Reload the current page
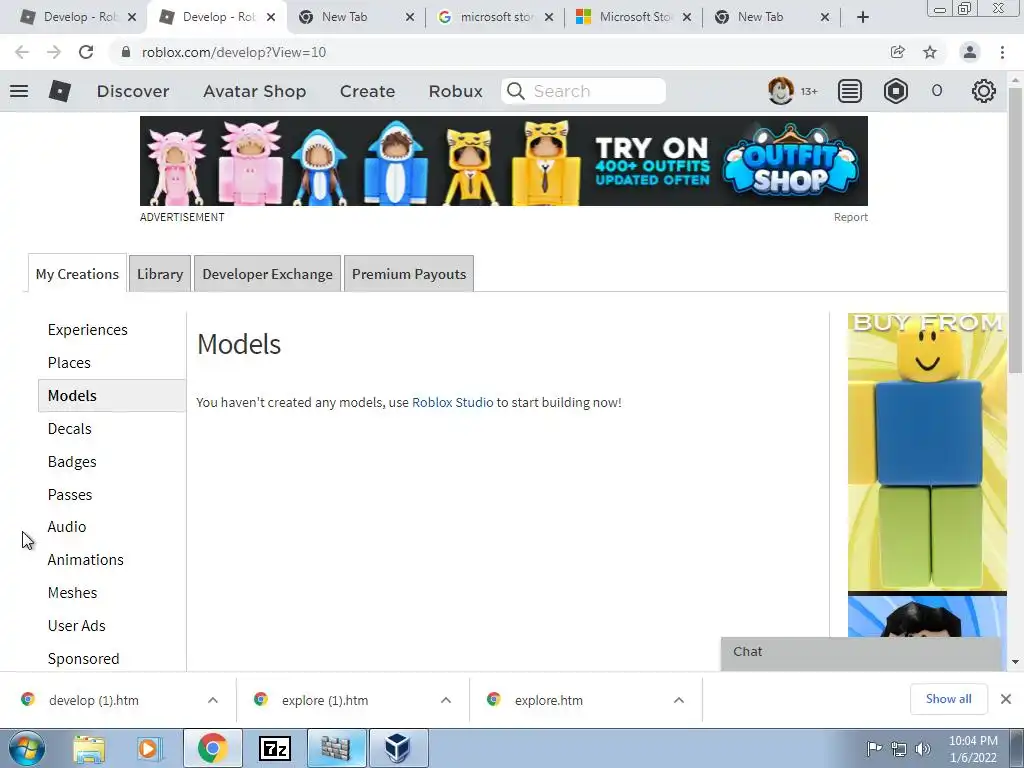Image resolution: width=1024 pixels, height=768 pixels. pos(86,52)
